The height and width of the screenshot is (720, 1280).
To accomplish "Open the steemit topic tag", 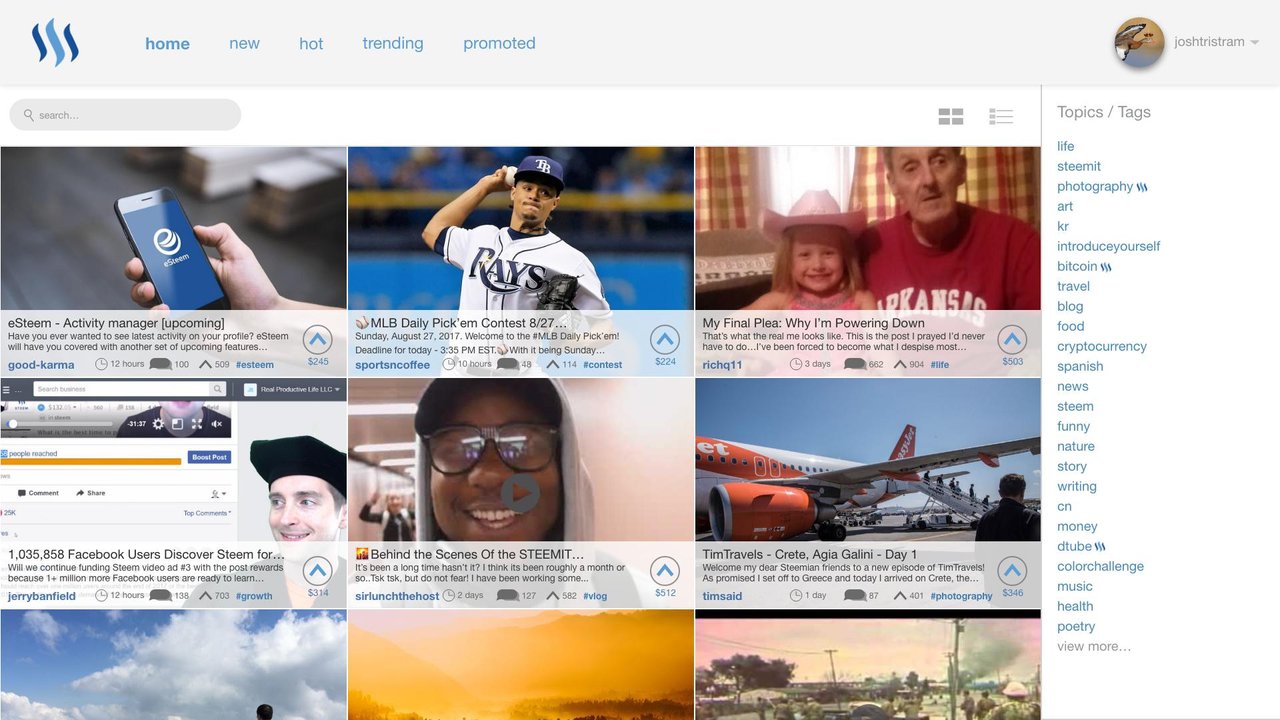I will 1079,166.
